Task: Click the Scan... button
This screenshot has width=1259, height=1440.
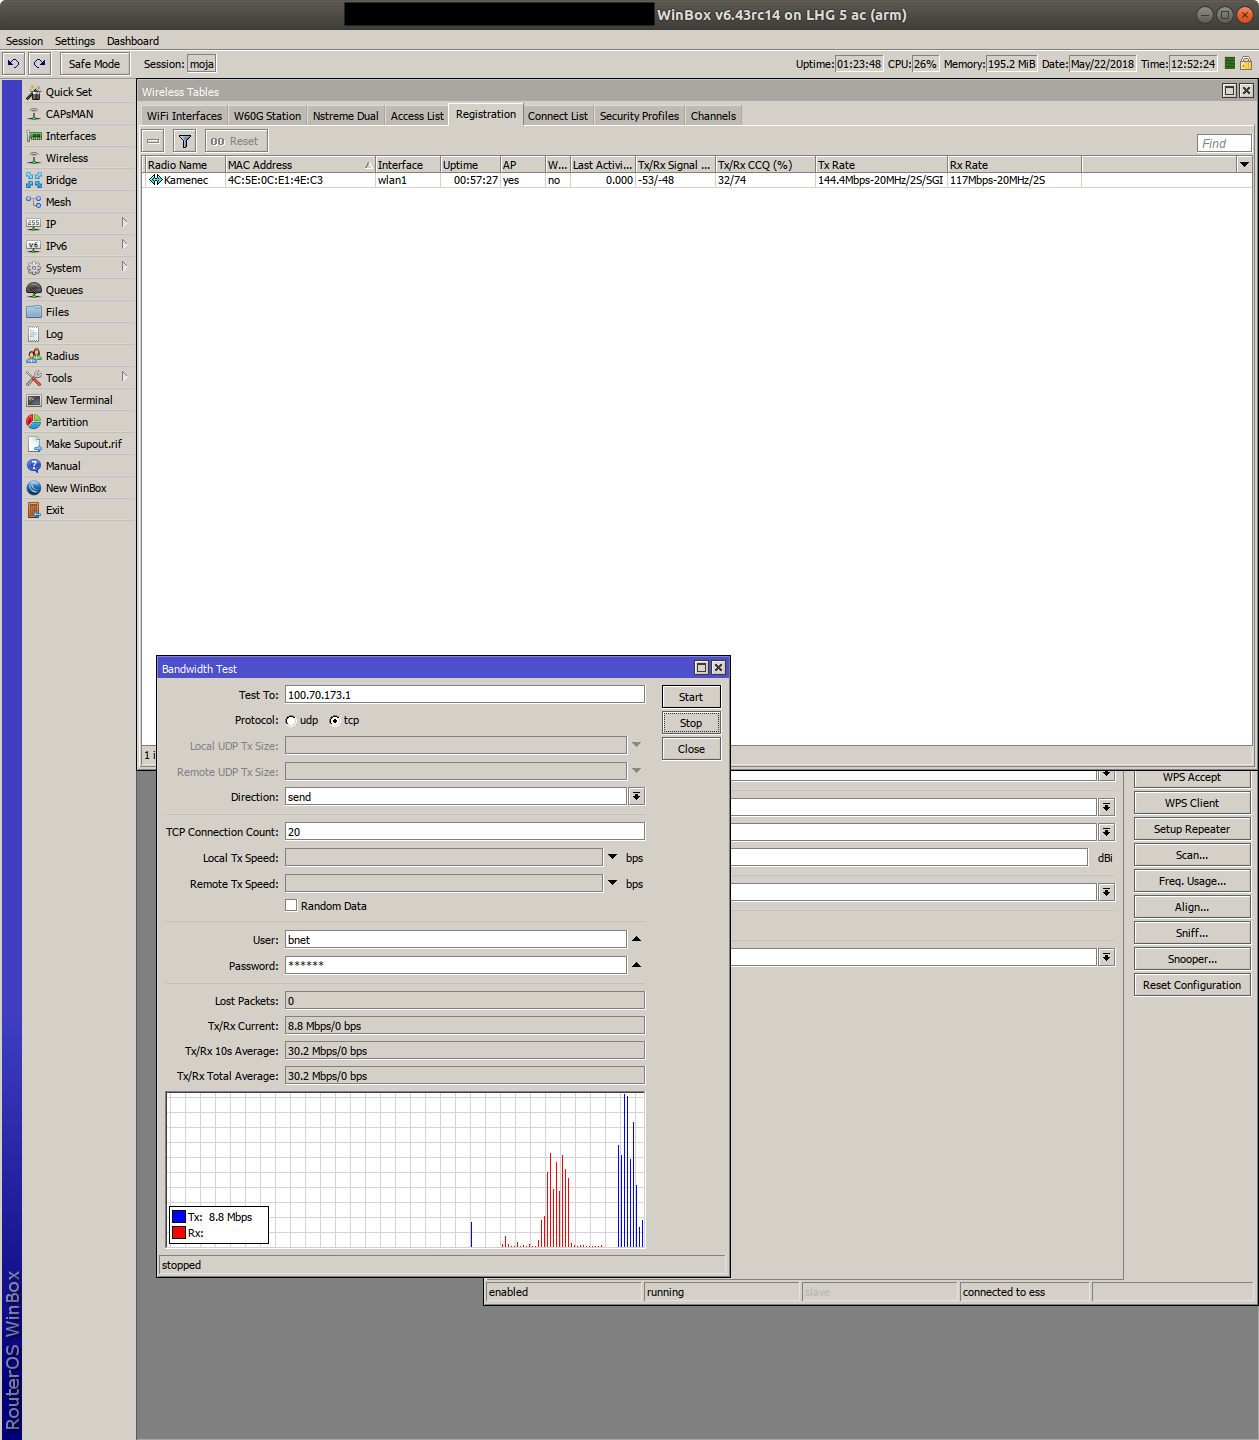Action: coord(1191,854)
